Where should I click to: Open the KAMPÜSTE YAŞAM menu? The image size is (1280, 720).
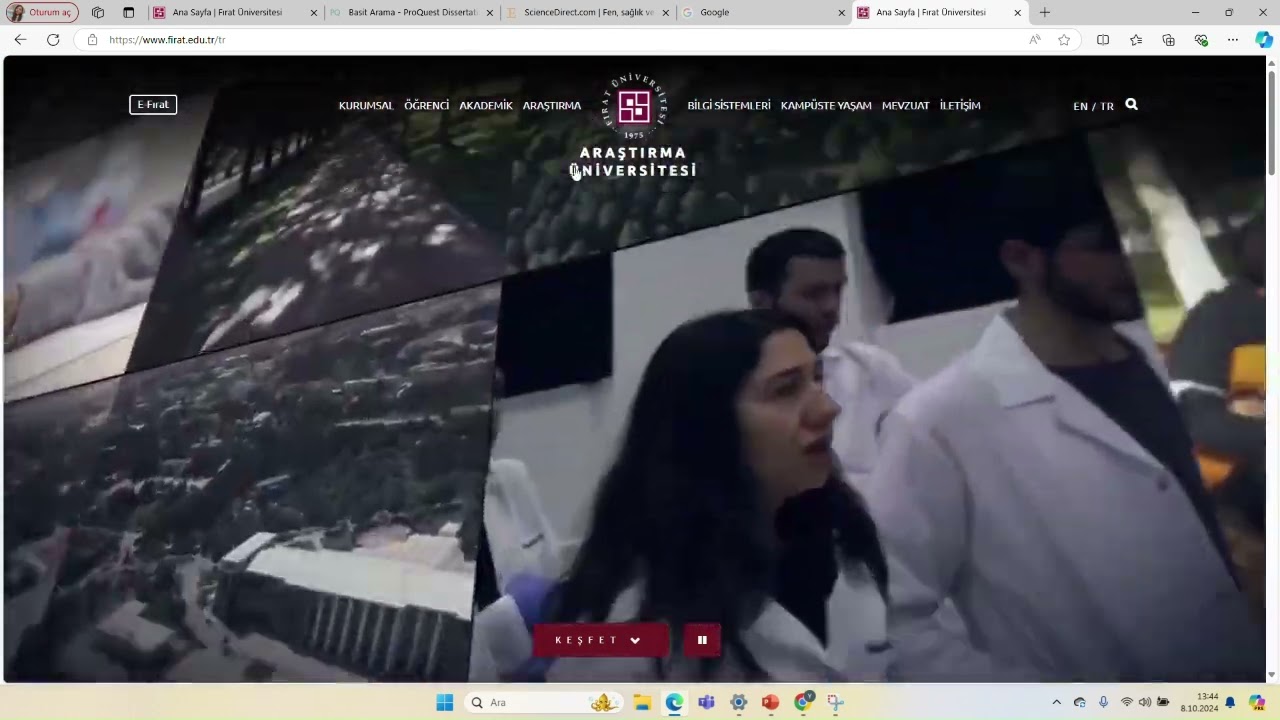pos(826,105)
